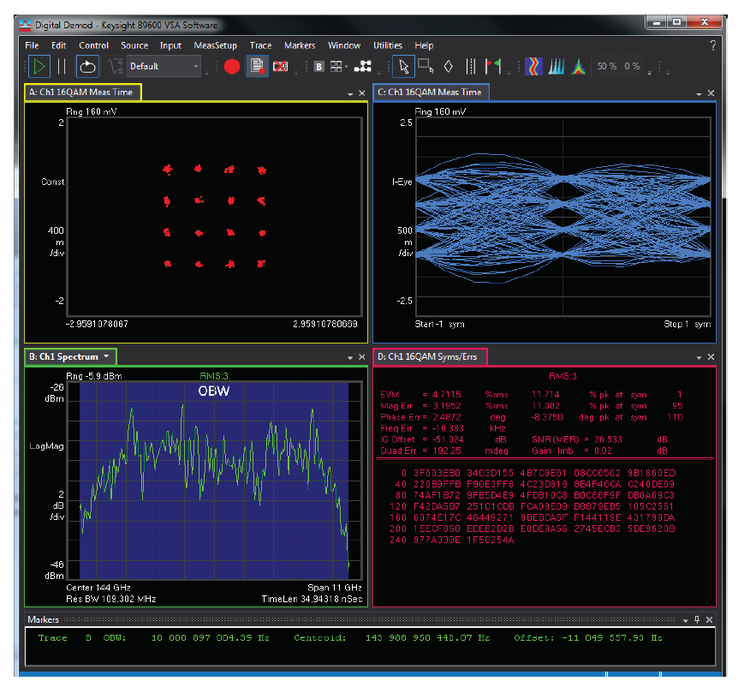750x693 pixels.
Task: Toggle the spectrogram color display icon
Action: (x=532, y=67)
